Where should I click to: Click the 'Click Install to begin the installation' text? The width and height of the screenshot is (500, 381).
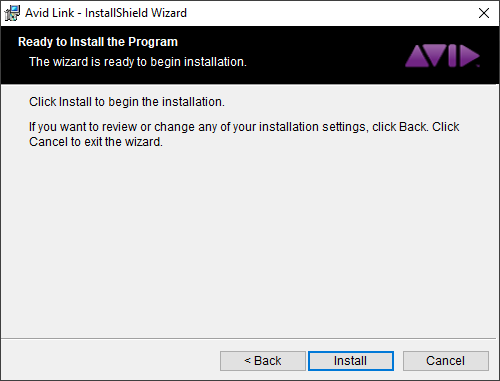tap(127, 102)
